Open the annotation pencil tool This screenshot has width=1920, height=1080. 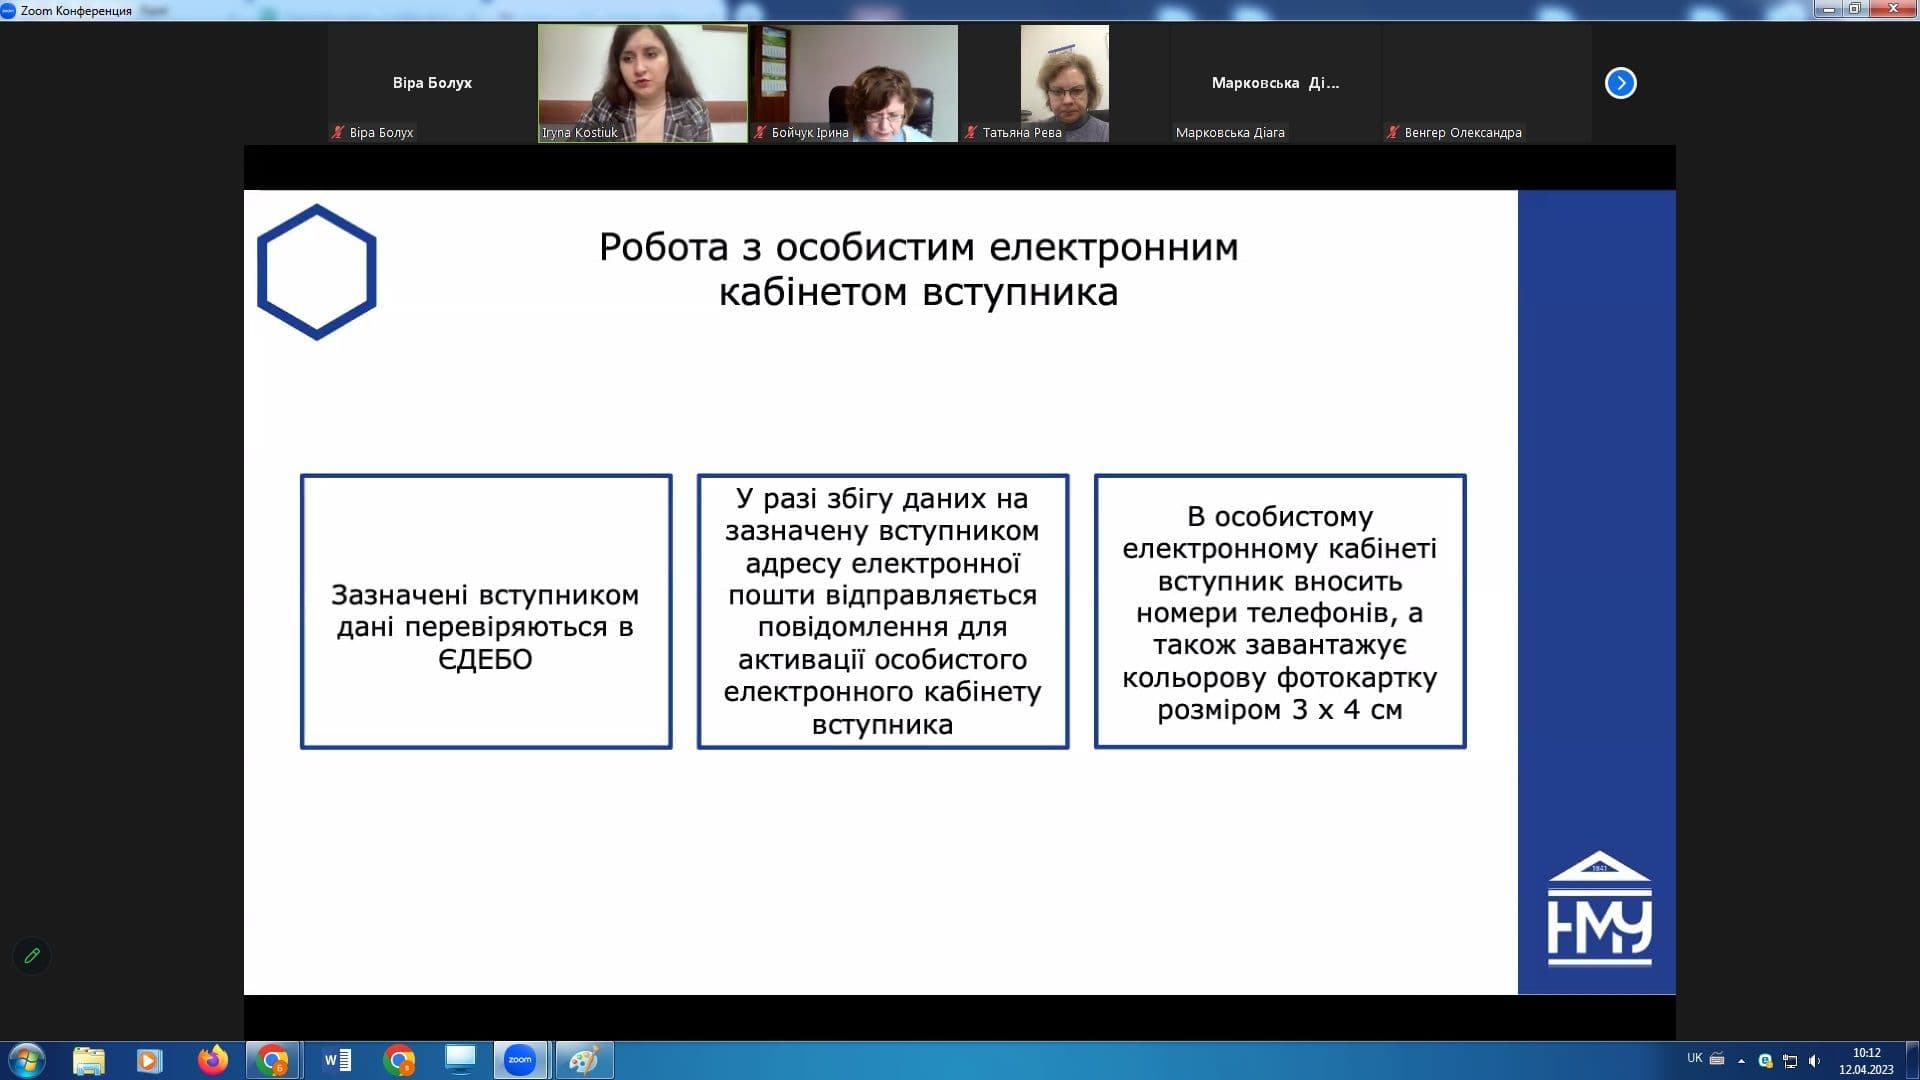tap(32, 956)
